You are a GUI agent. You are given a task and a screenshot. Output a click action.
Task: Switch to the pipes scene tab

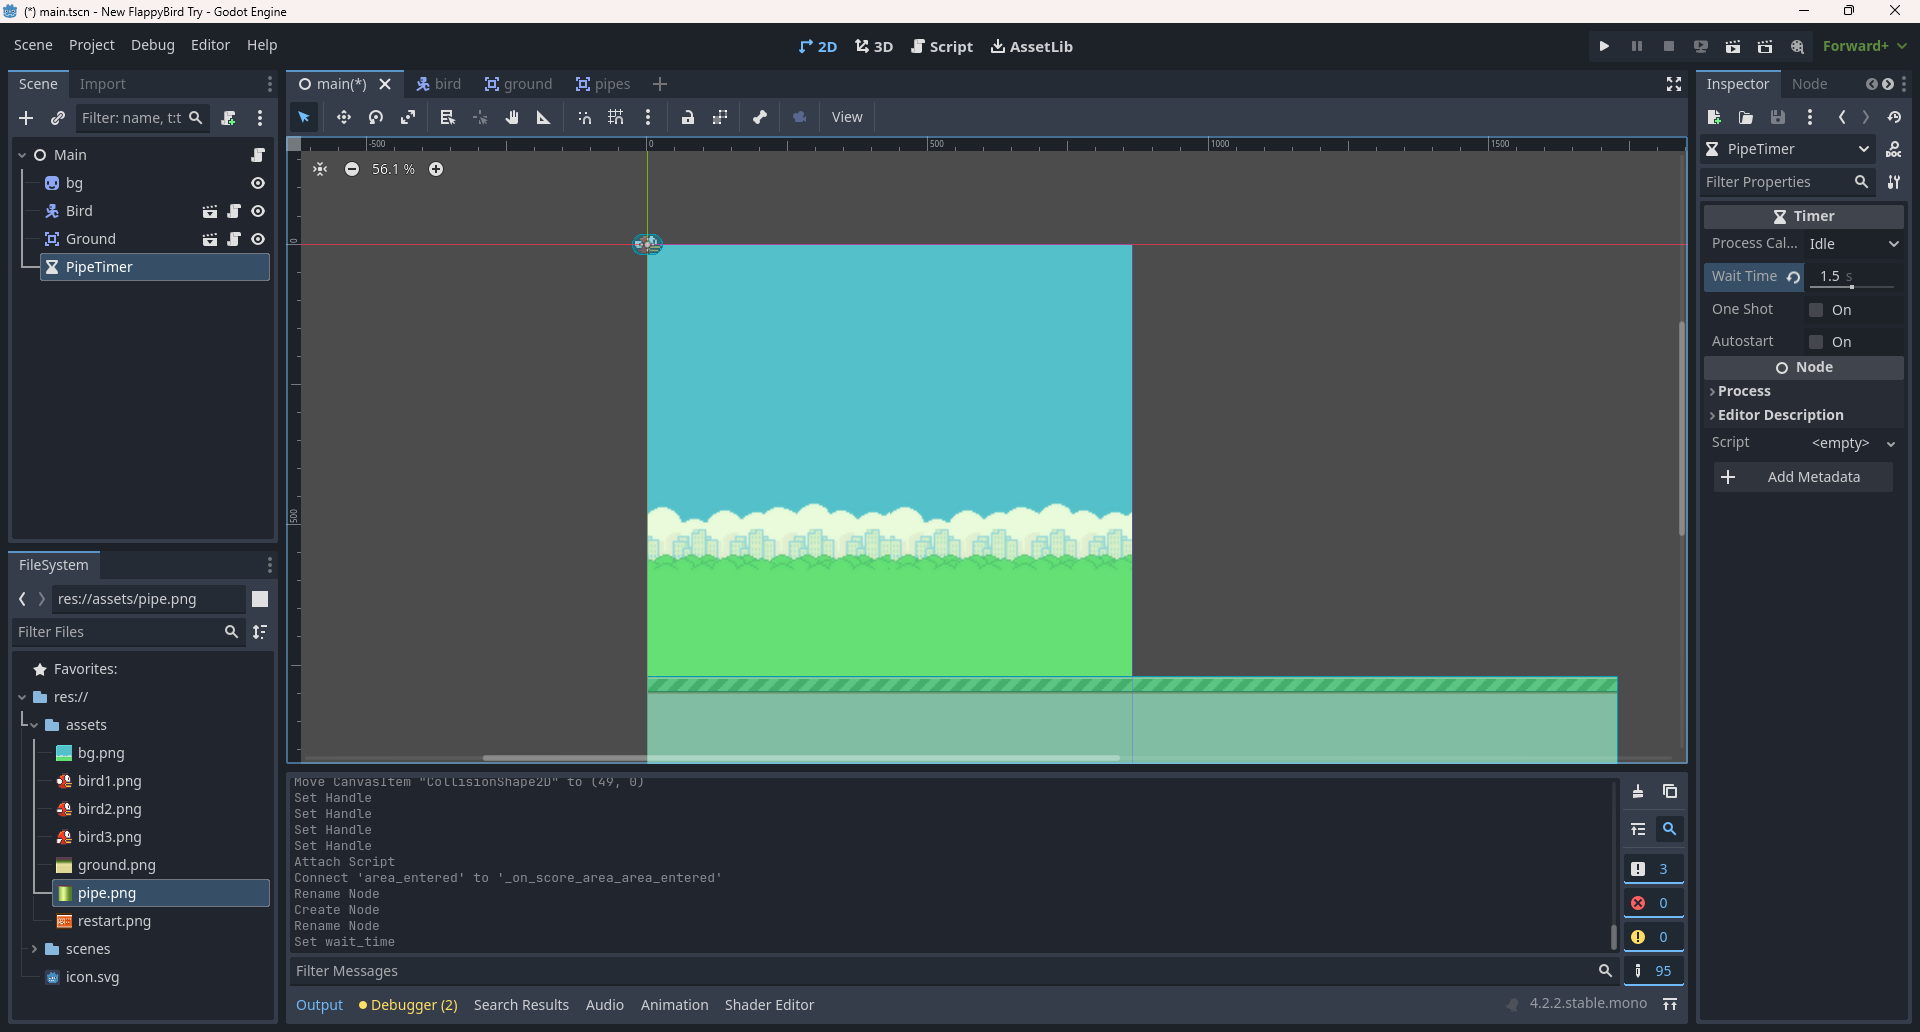(x=603, y=84)
